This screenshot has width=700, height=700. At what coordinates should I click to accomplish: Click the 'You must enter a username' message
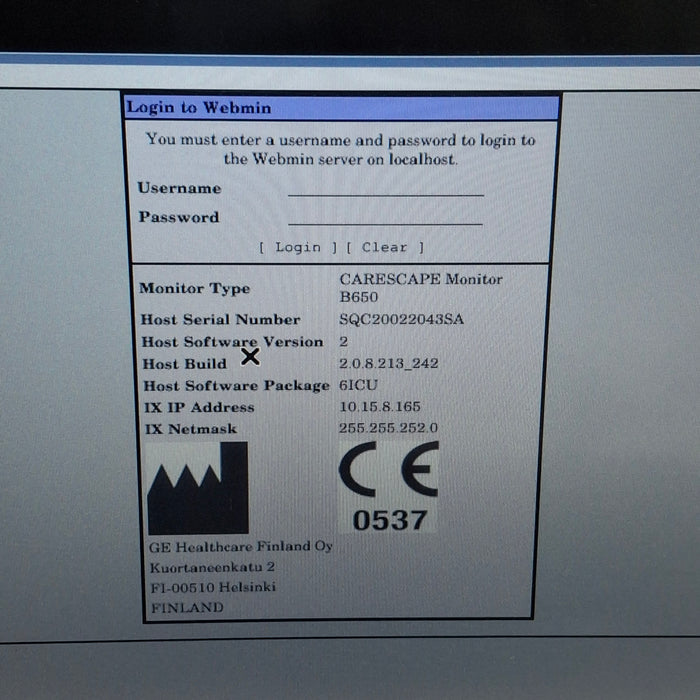[x=341, y=149]
